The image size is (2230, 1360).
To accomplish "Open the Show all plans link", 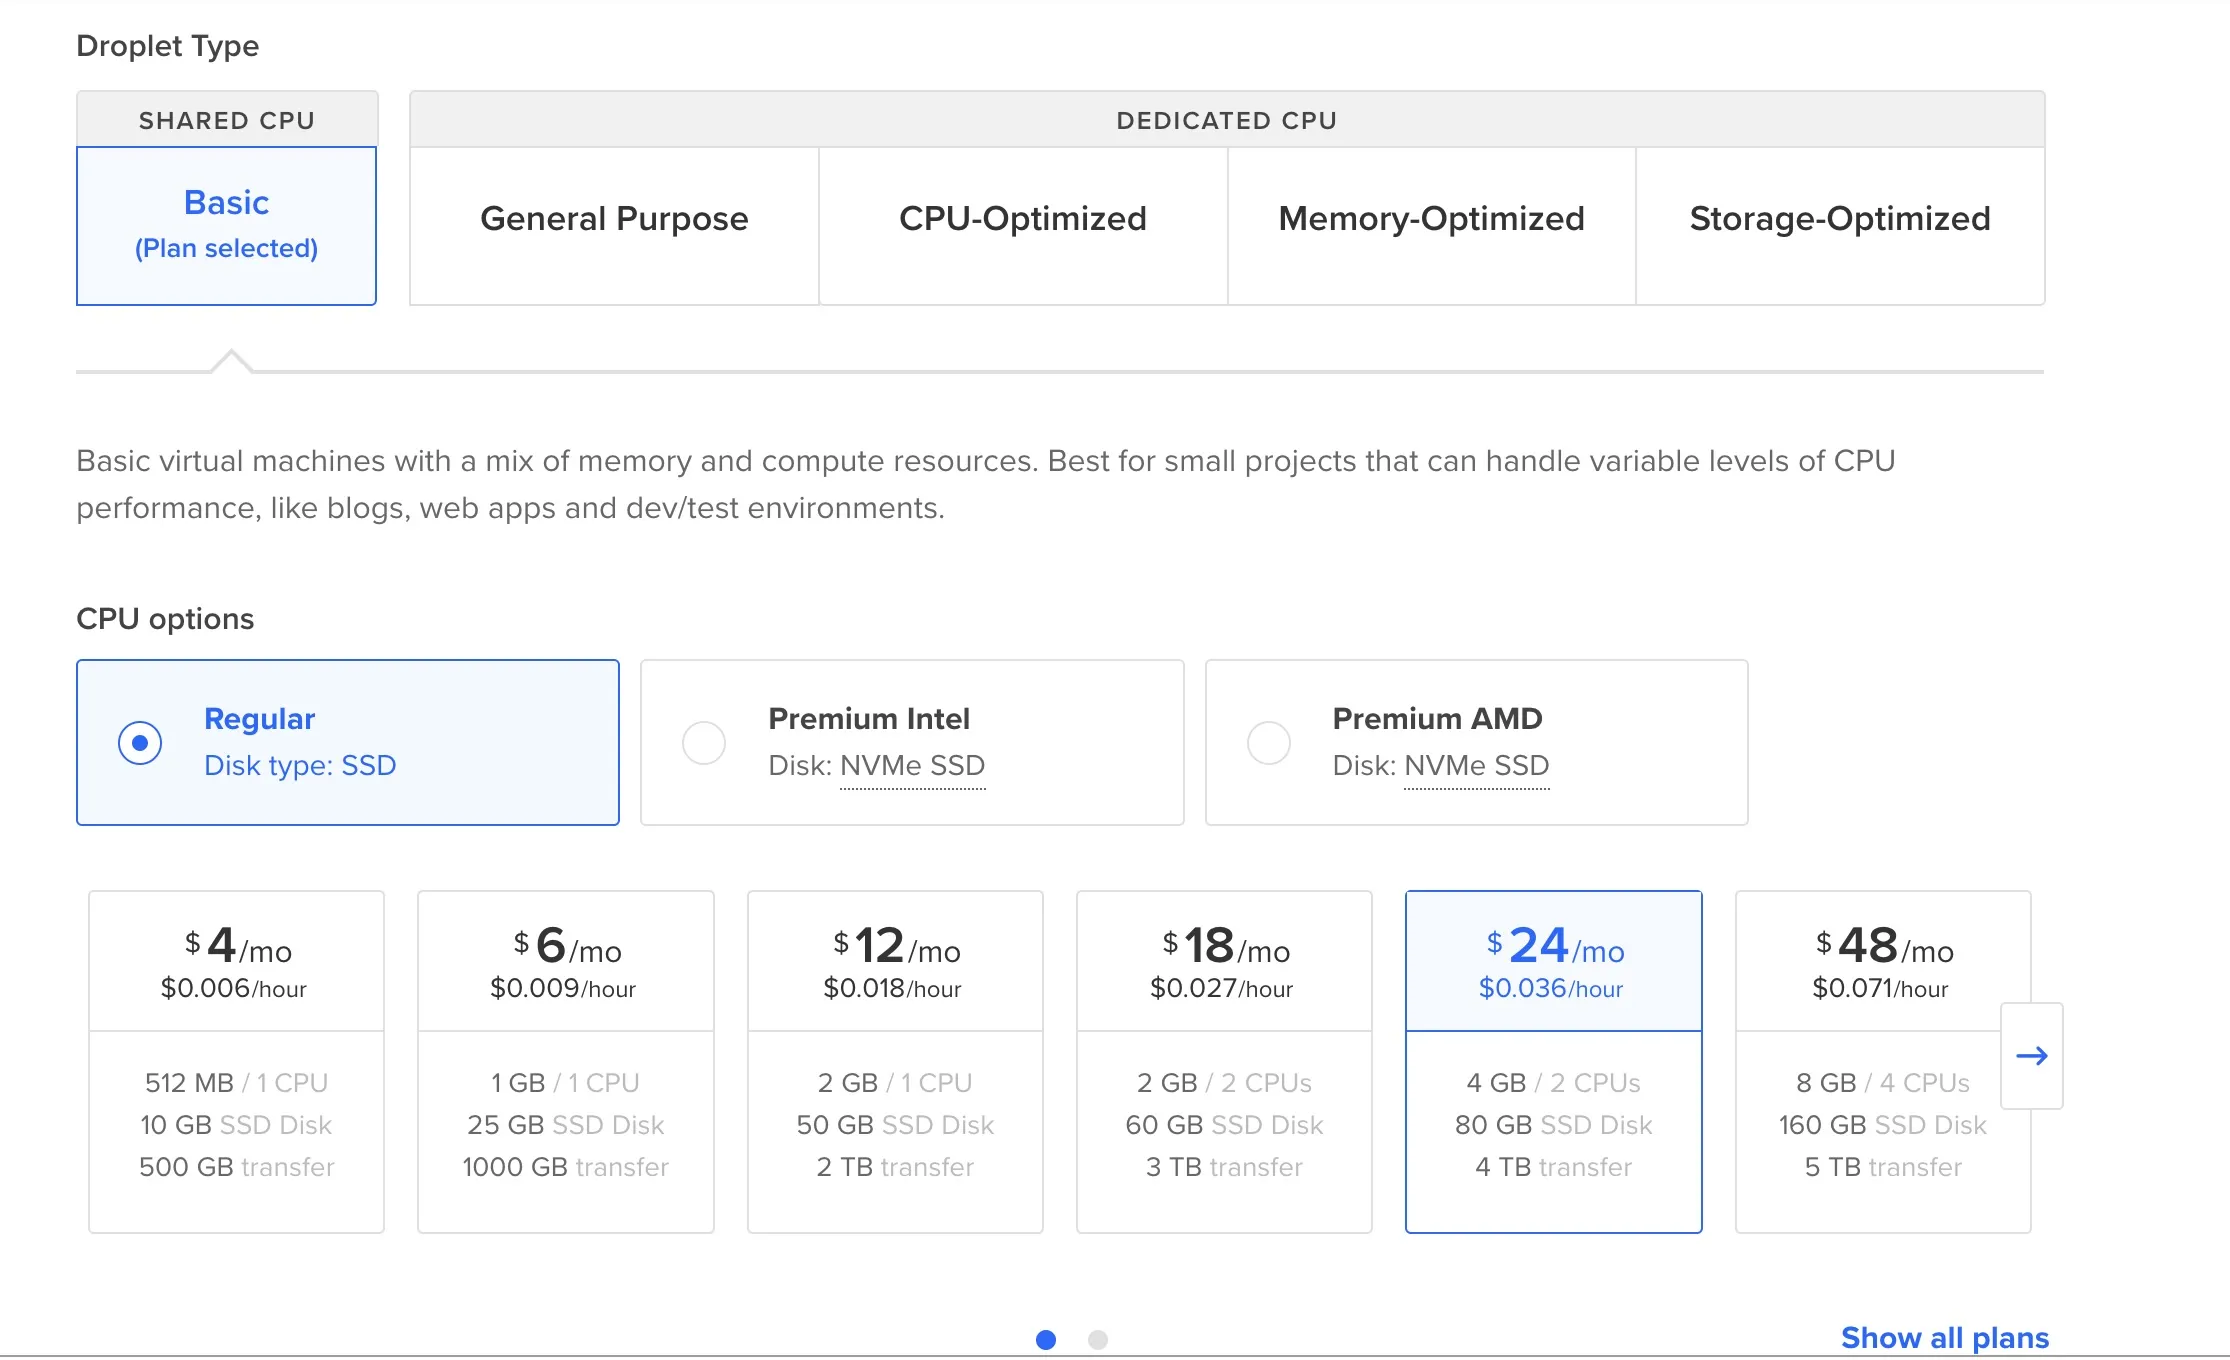I will click(x=1945, y=1337).
